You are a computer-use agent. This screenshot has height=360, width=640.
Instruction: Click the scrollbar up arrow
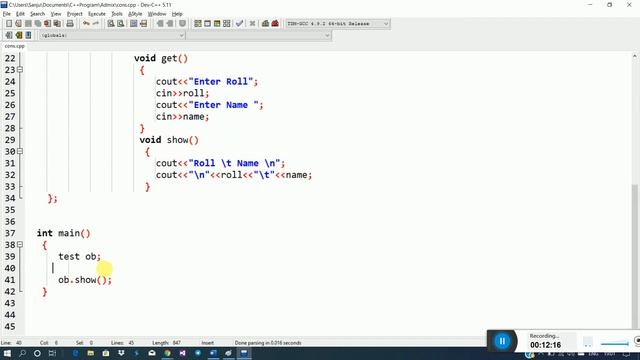point(635,56)
